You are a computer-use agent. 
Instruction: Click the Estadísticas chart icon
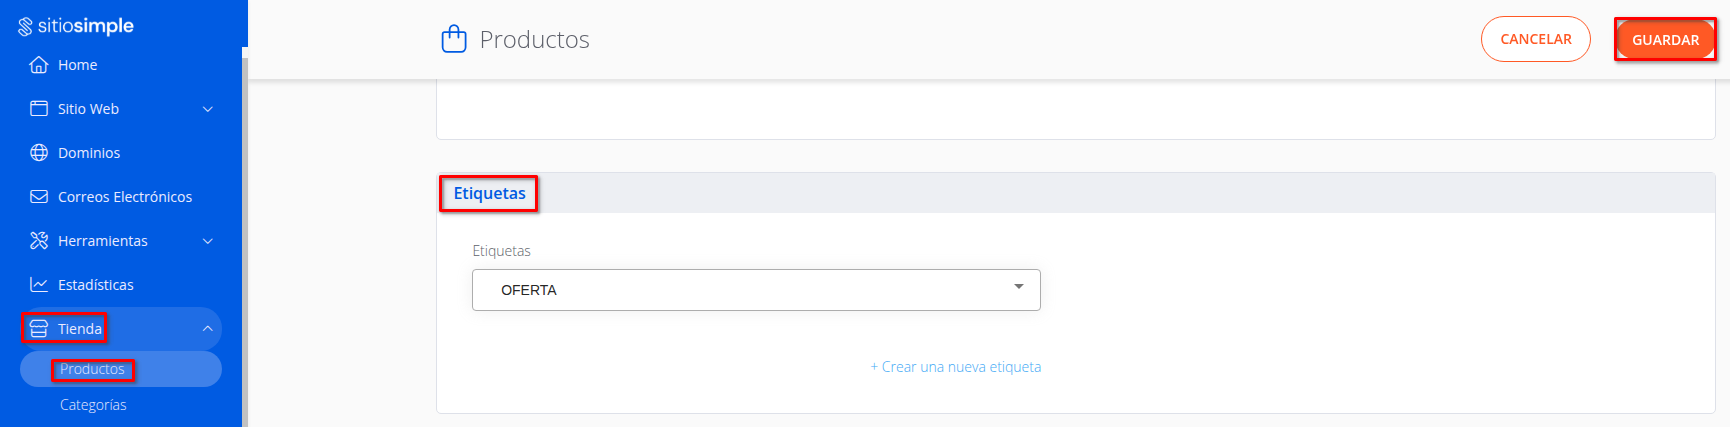(x=39, y=284)
